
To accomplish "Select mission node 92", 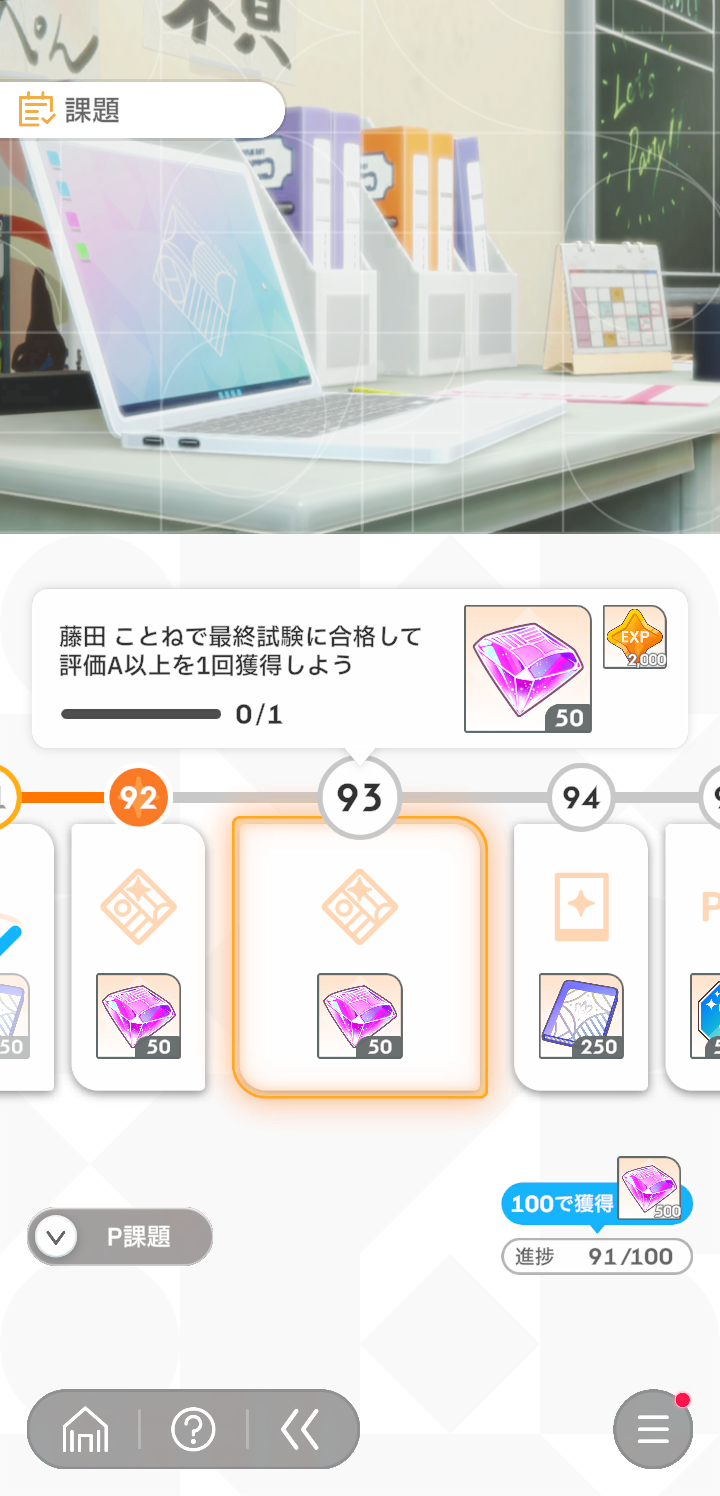I will pyautogui.click(x=139, y=798).
